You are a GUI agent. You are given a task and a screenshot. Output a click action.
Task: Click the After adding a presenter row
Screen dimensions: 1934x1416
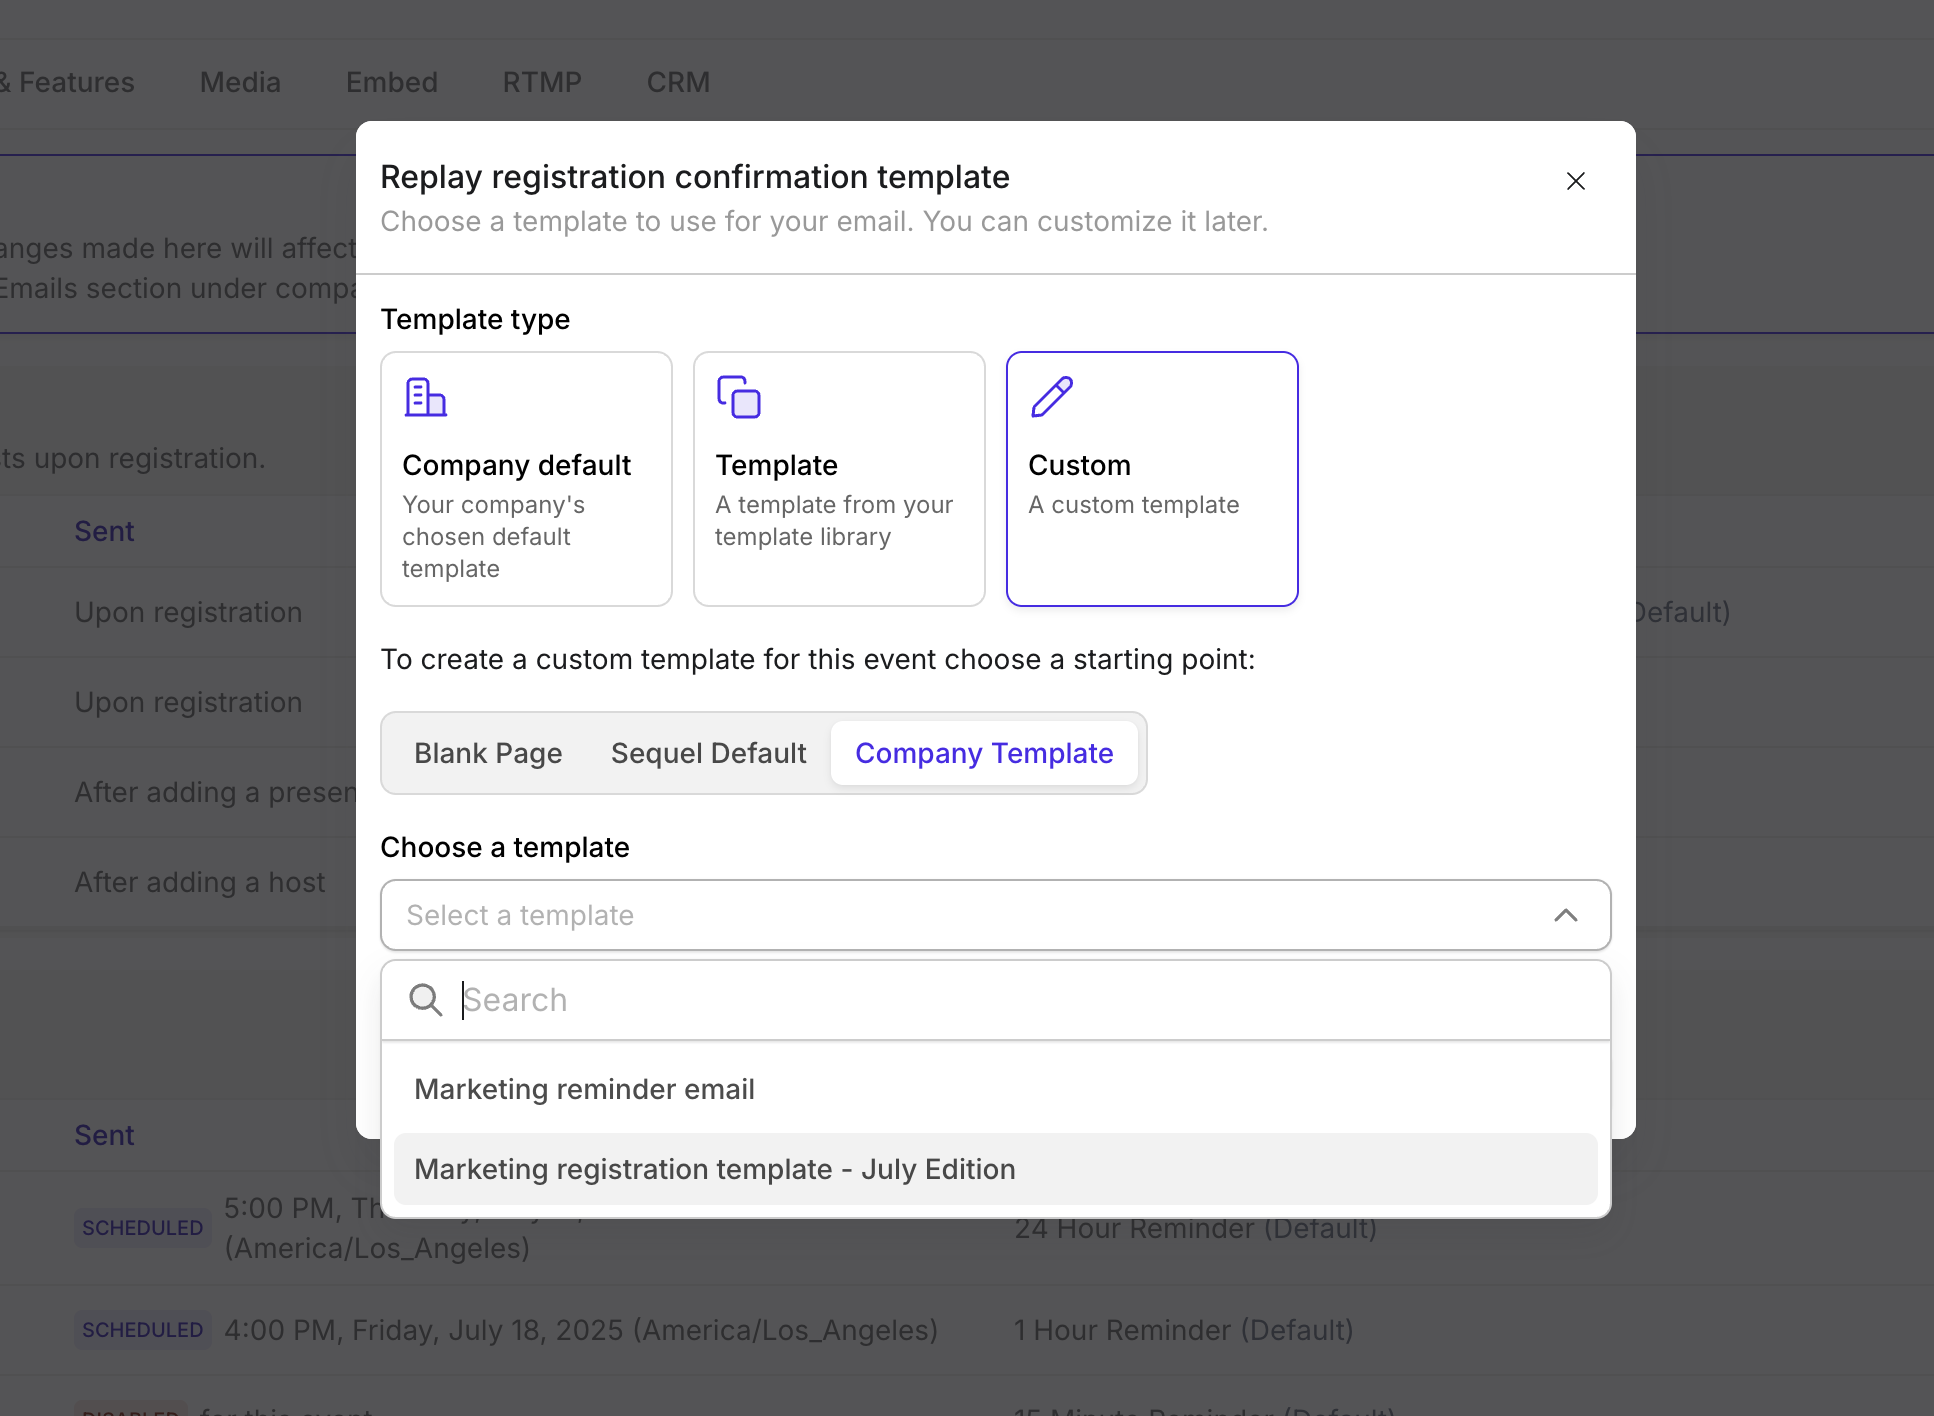point(215,792)
